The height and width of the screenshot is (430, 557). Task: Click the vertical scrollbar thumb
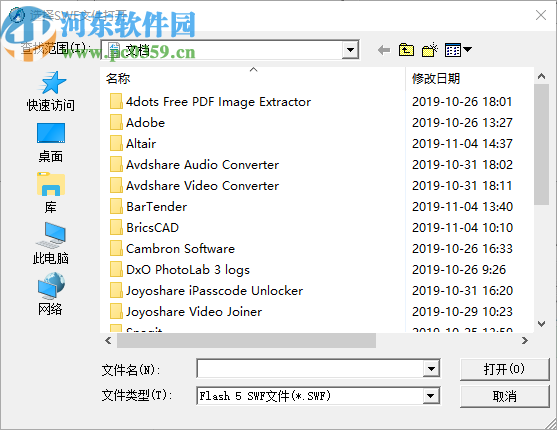pyautogui.click(x=541, y=144)
